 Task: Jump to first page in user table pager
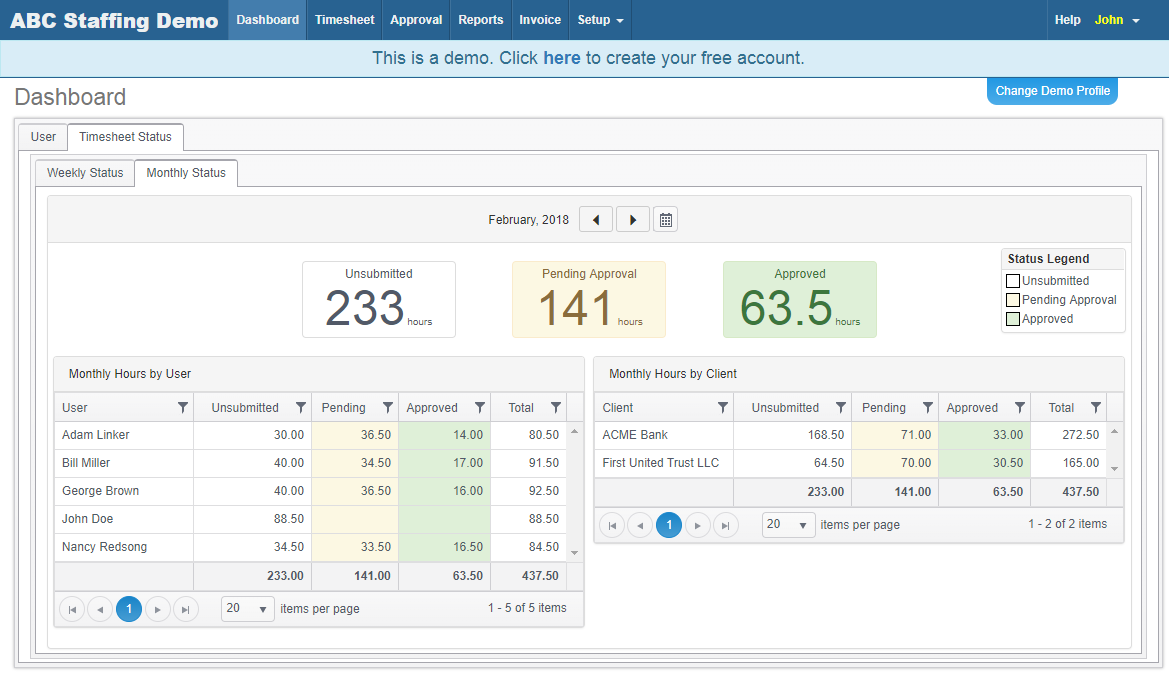(x=72, y=609)
